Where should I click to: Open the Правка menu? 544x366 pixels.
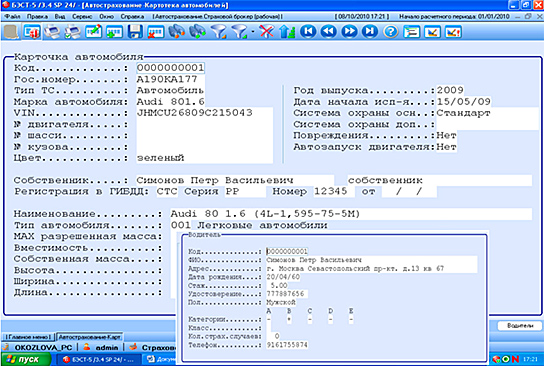(37, 16)
